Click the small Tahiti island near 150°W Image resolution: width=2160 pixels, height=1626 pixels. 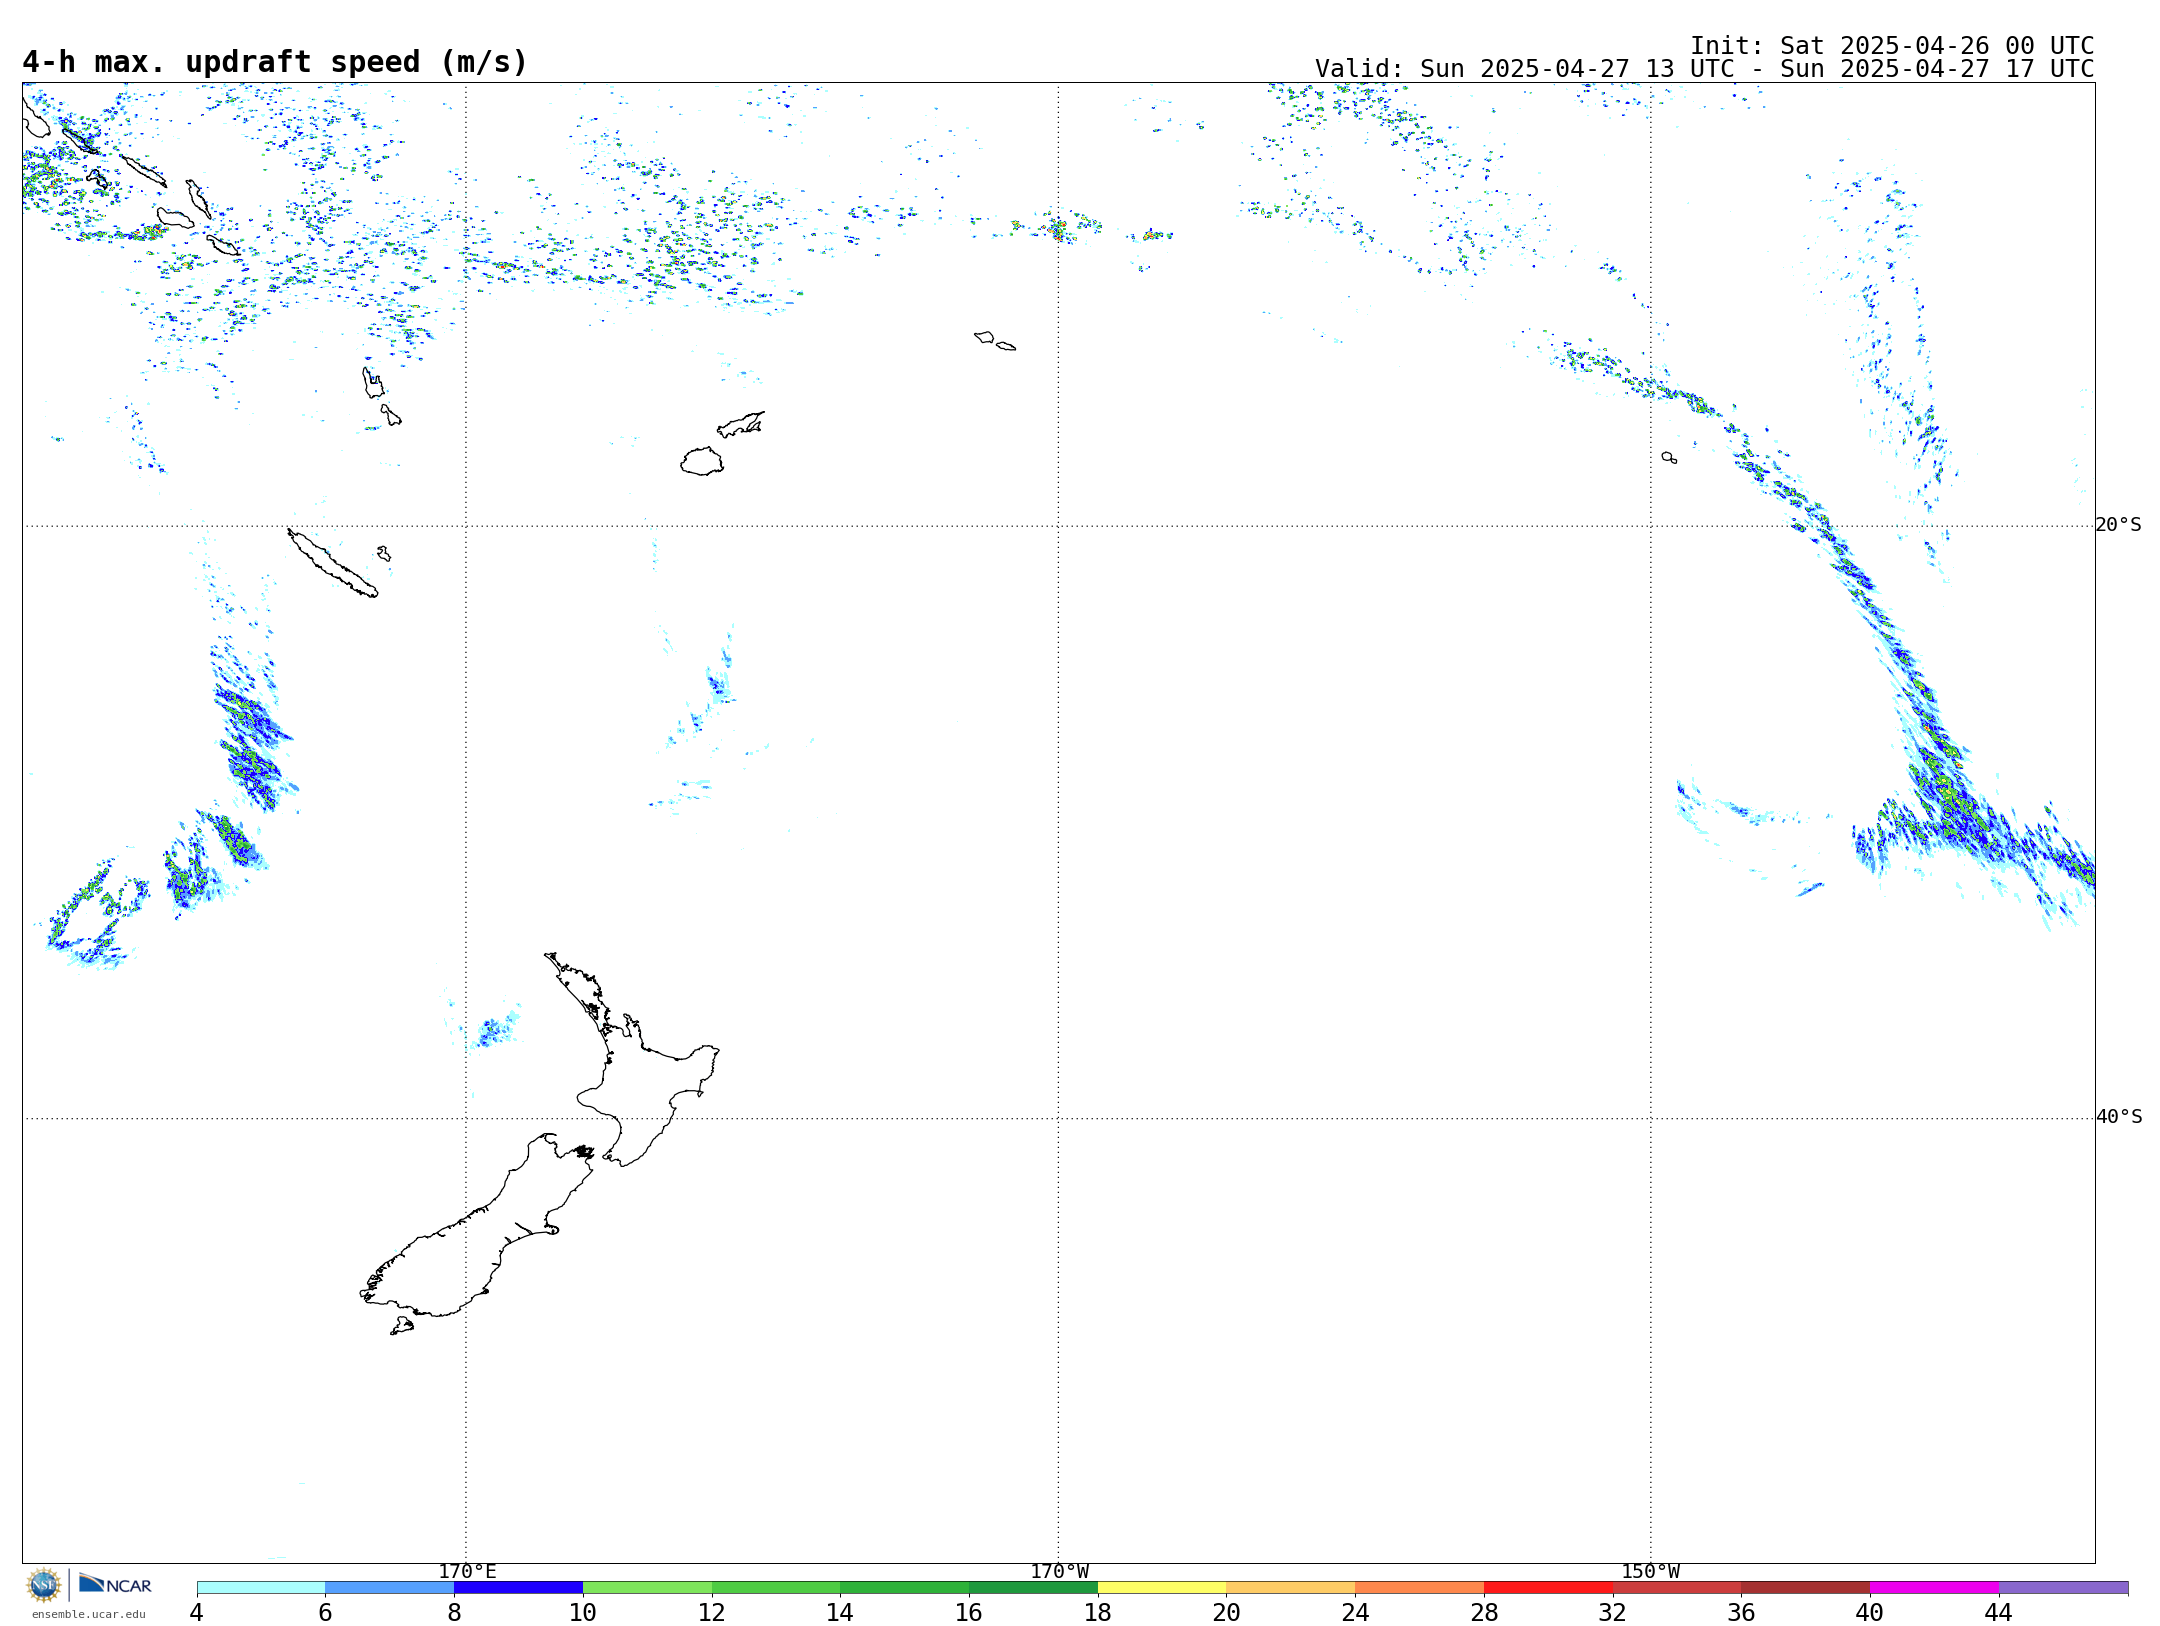point(1669,458)
